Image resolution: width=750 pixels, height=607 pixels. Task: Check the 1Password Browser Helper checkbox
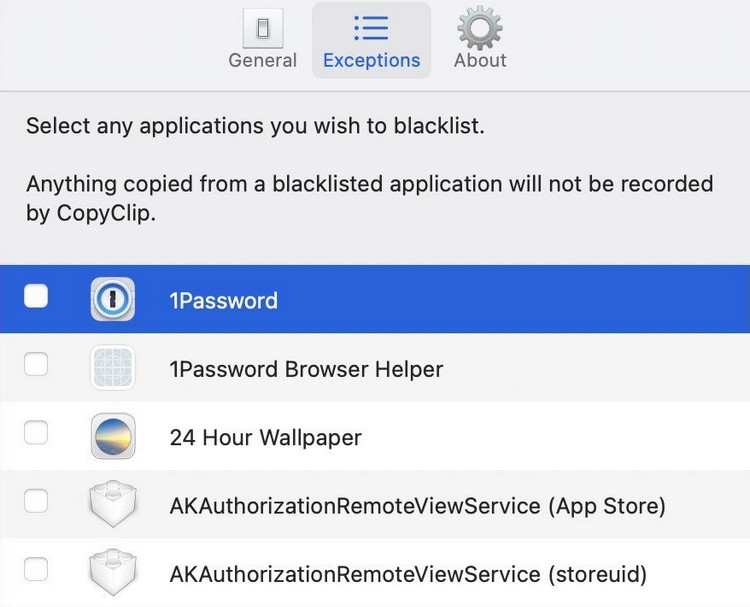click(36, 365)
